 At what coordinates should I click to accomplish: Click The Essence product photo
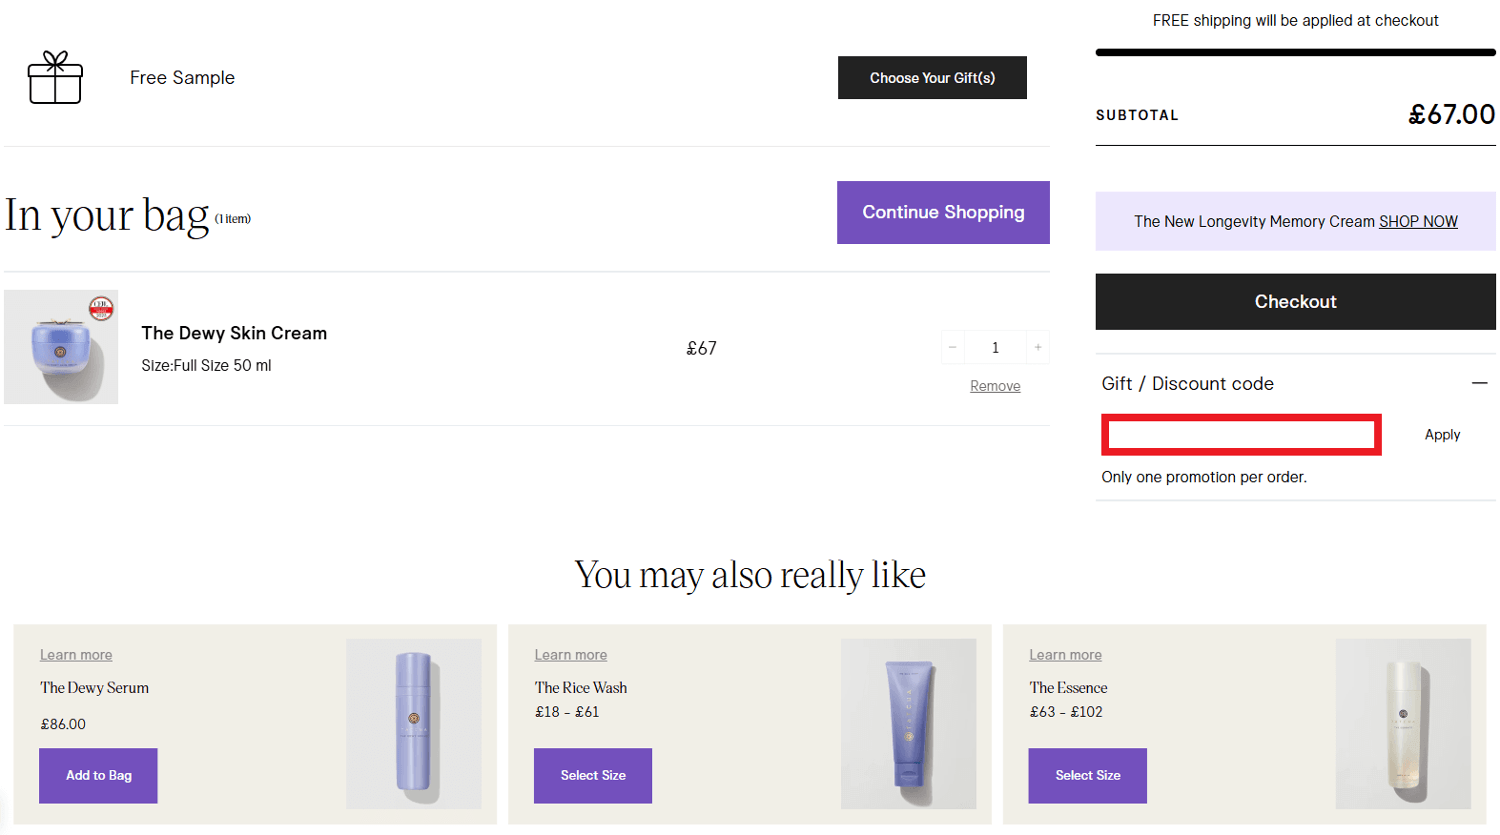click(1402, 723)
